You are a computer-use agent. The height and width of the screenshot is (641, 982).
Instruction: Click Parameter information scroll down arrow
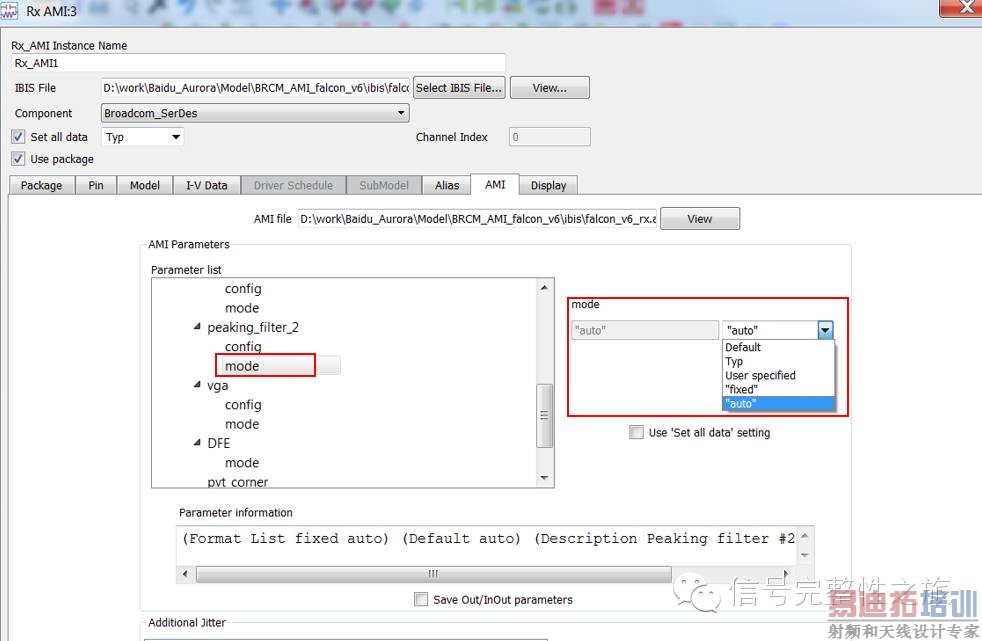[x=805, y=555]
